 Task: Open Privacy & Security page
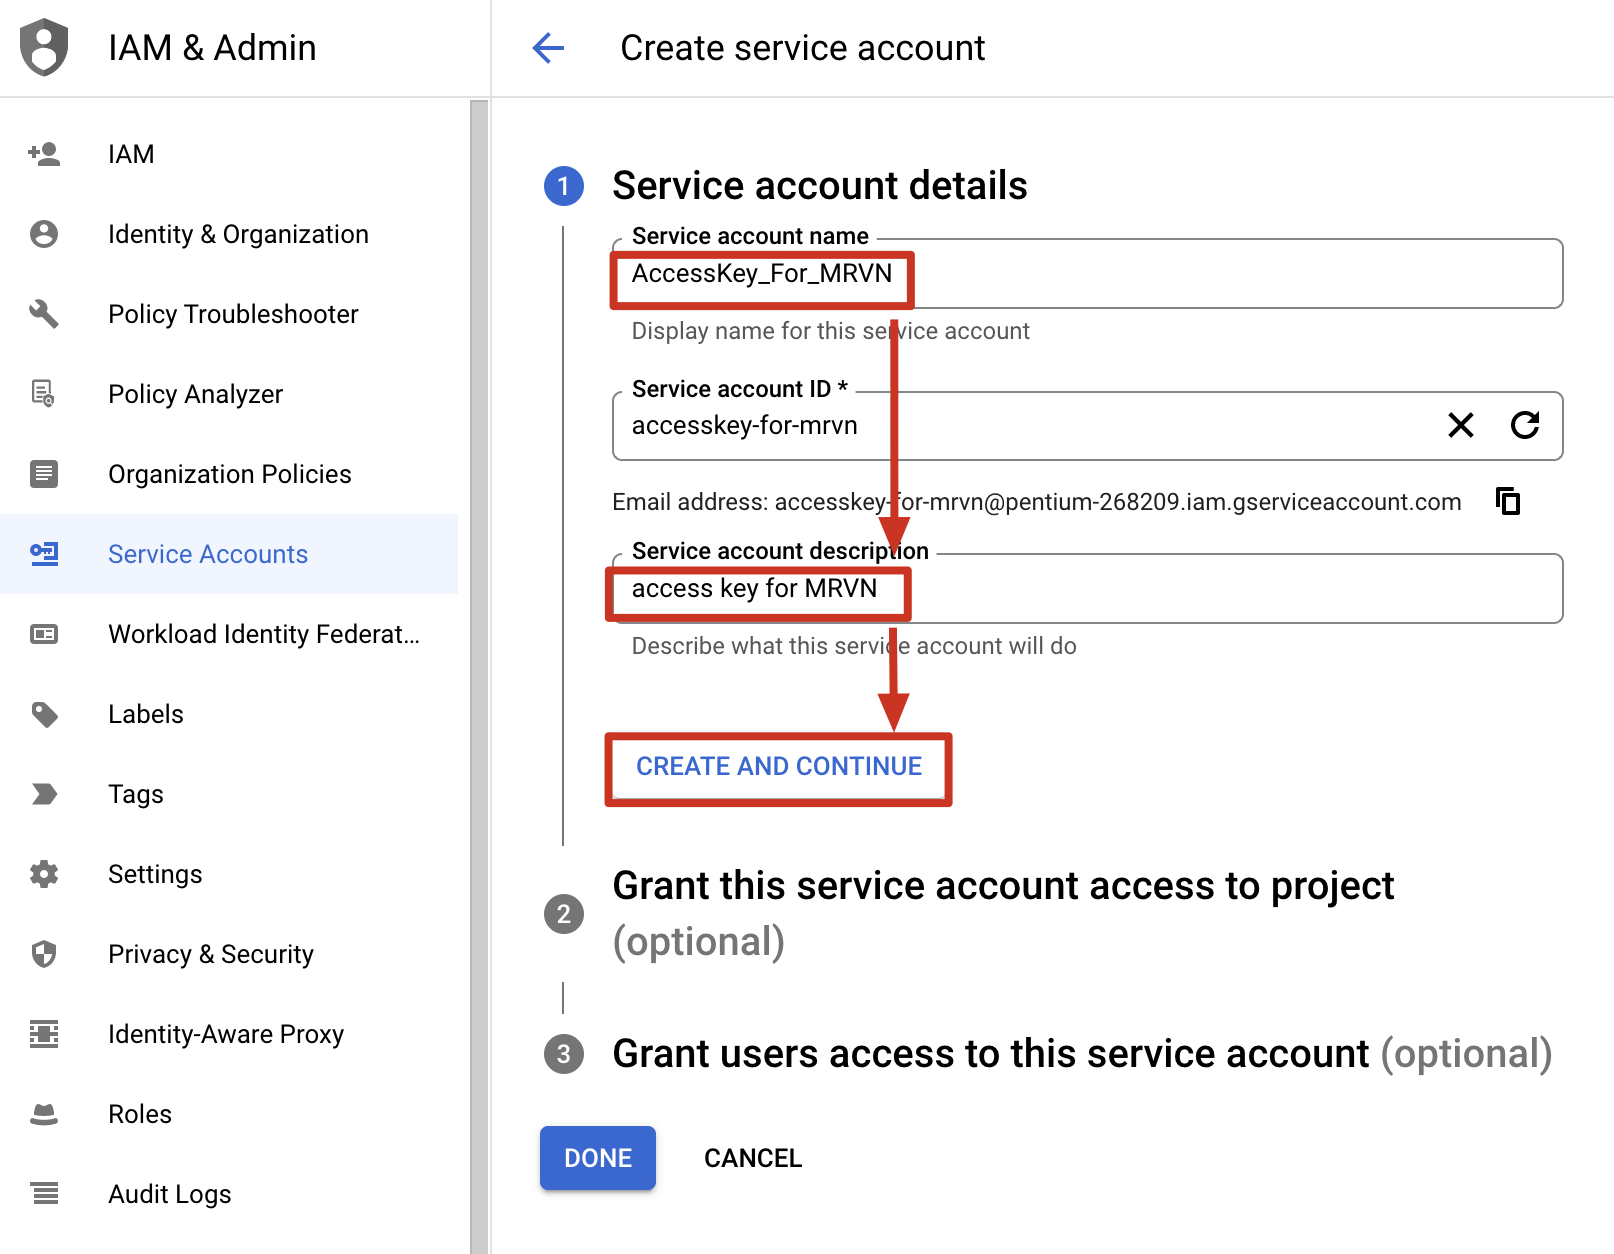(x=229, y=954)
